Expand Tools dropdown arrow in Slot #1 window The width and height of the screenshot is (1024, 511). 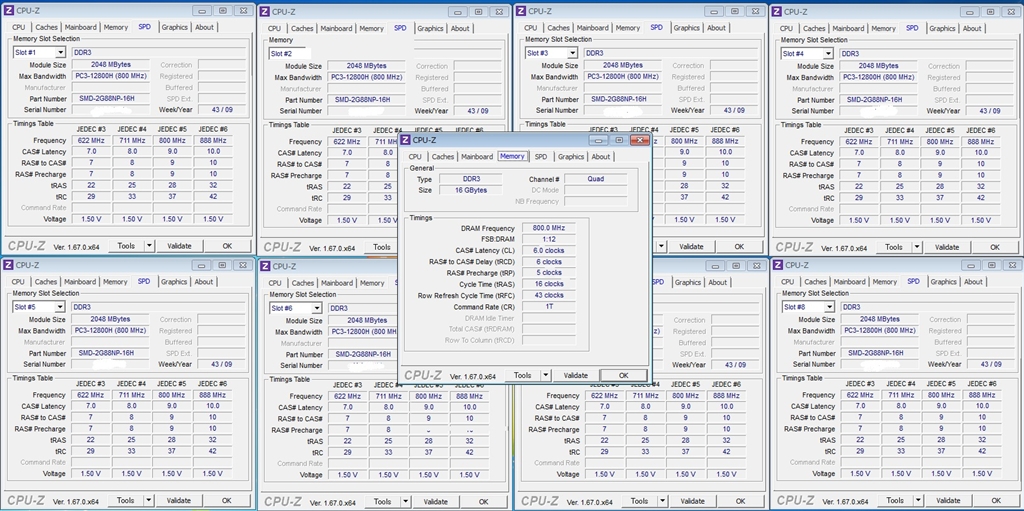(149, 246)
